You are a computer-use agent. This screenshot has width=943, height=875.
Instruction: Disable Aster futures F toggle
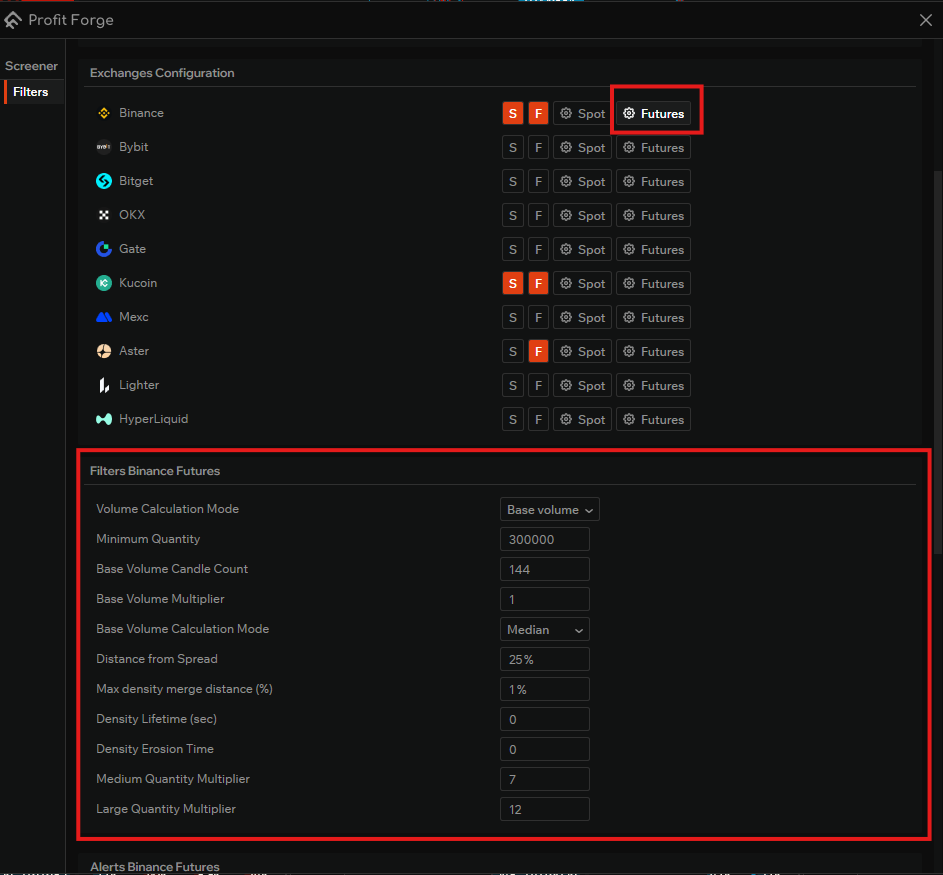[x=538, y=352]
